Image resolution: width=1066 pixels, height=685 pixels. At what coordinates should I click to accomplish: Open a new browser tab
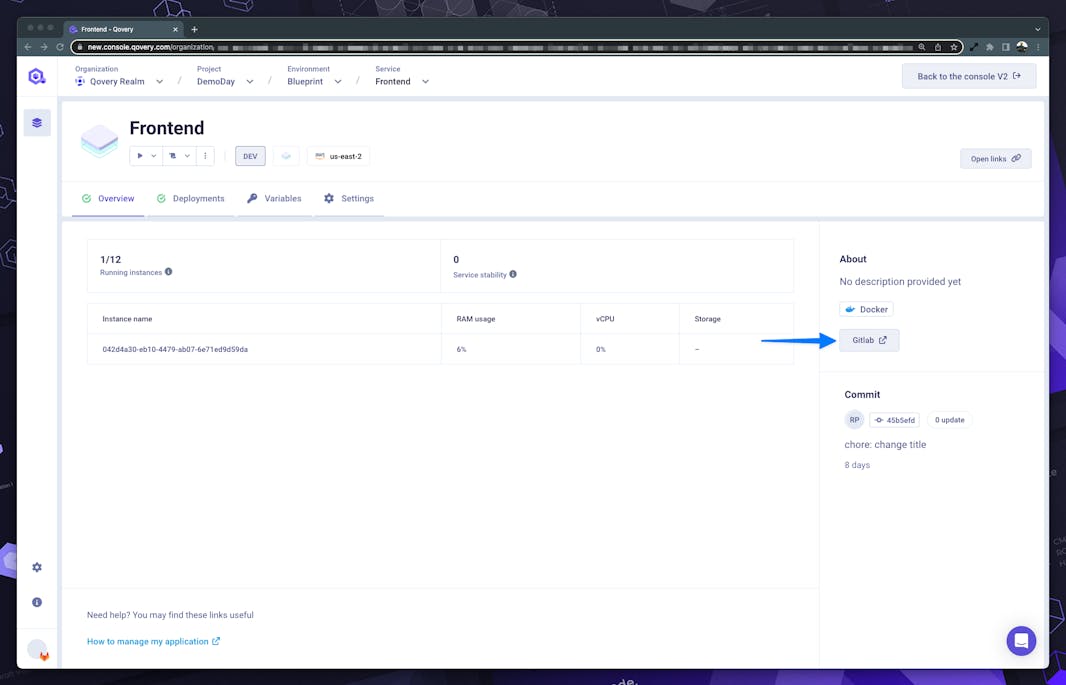pyautogui.click(x=194, y=29)
